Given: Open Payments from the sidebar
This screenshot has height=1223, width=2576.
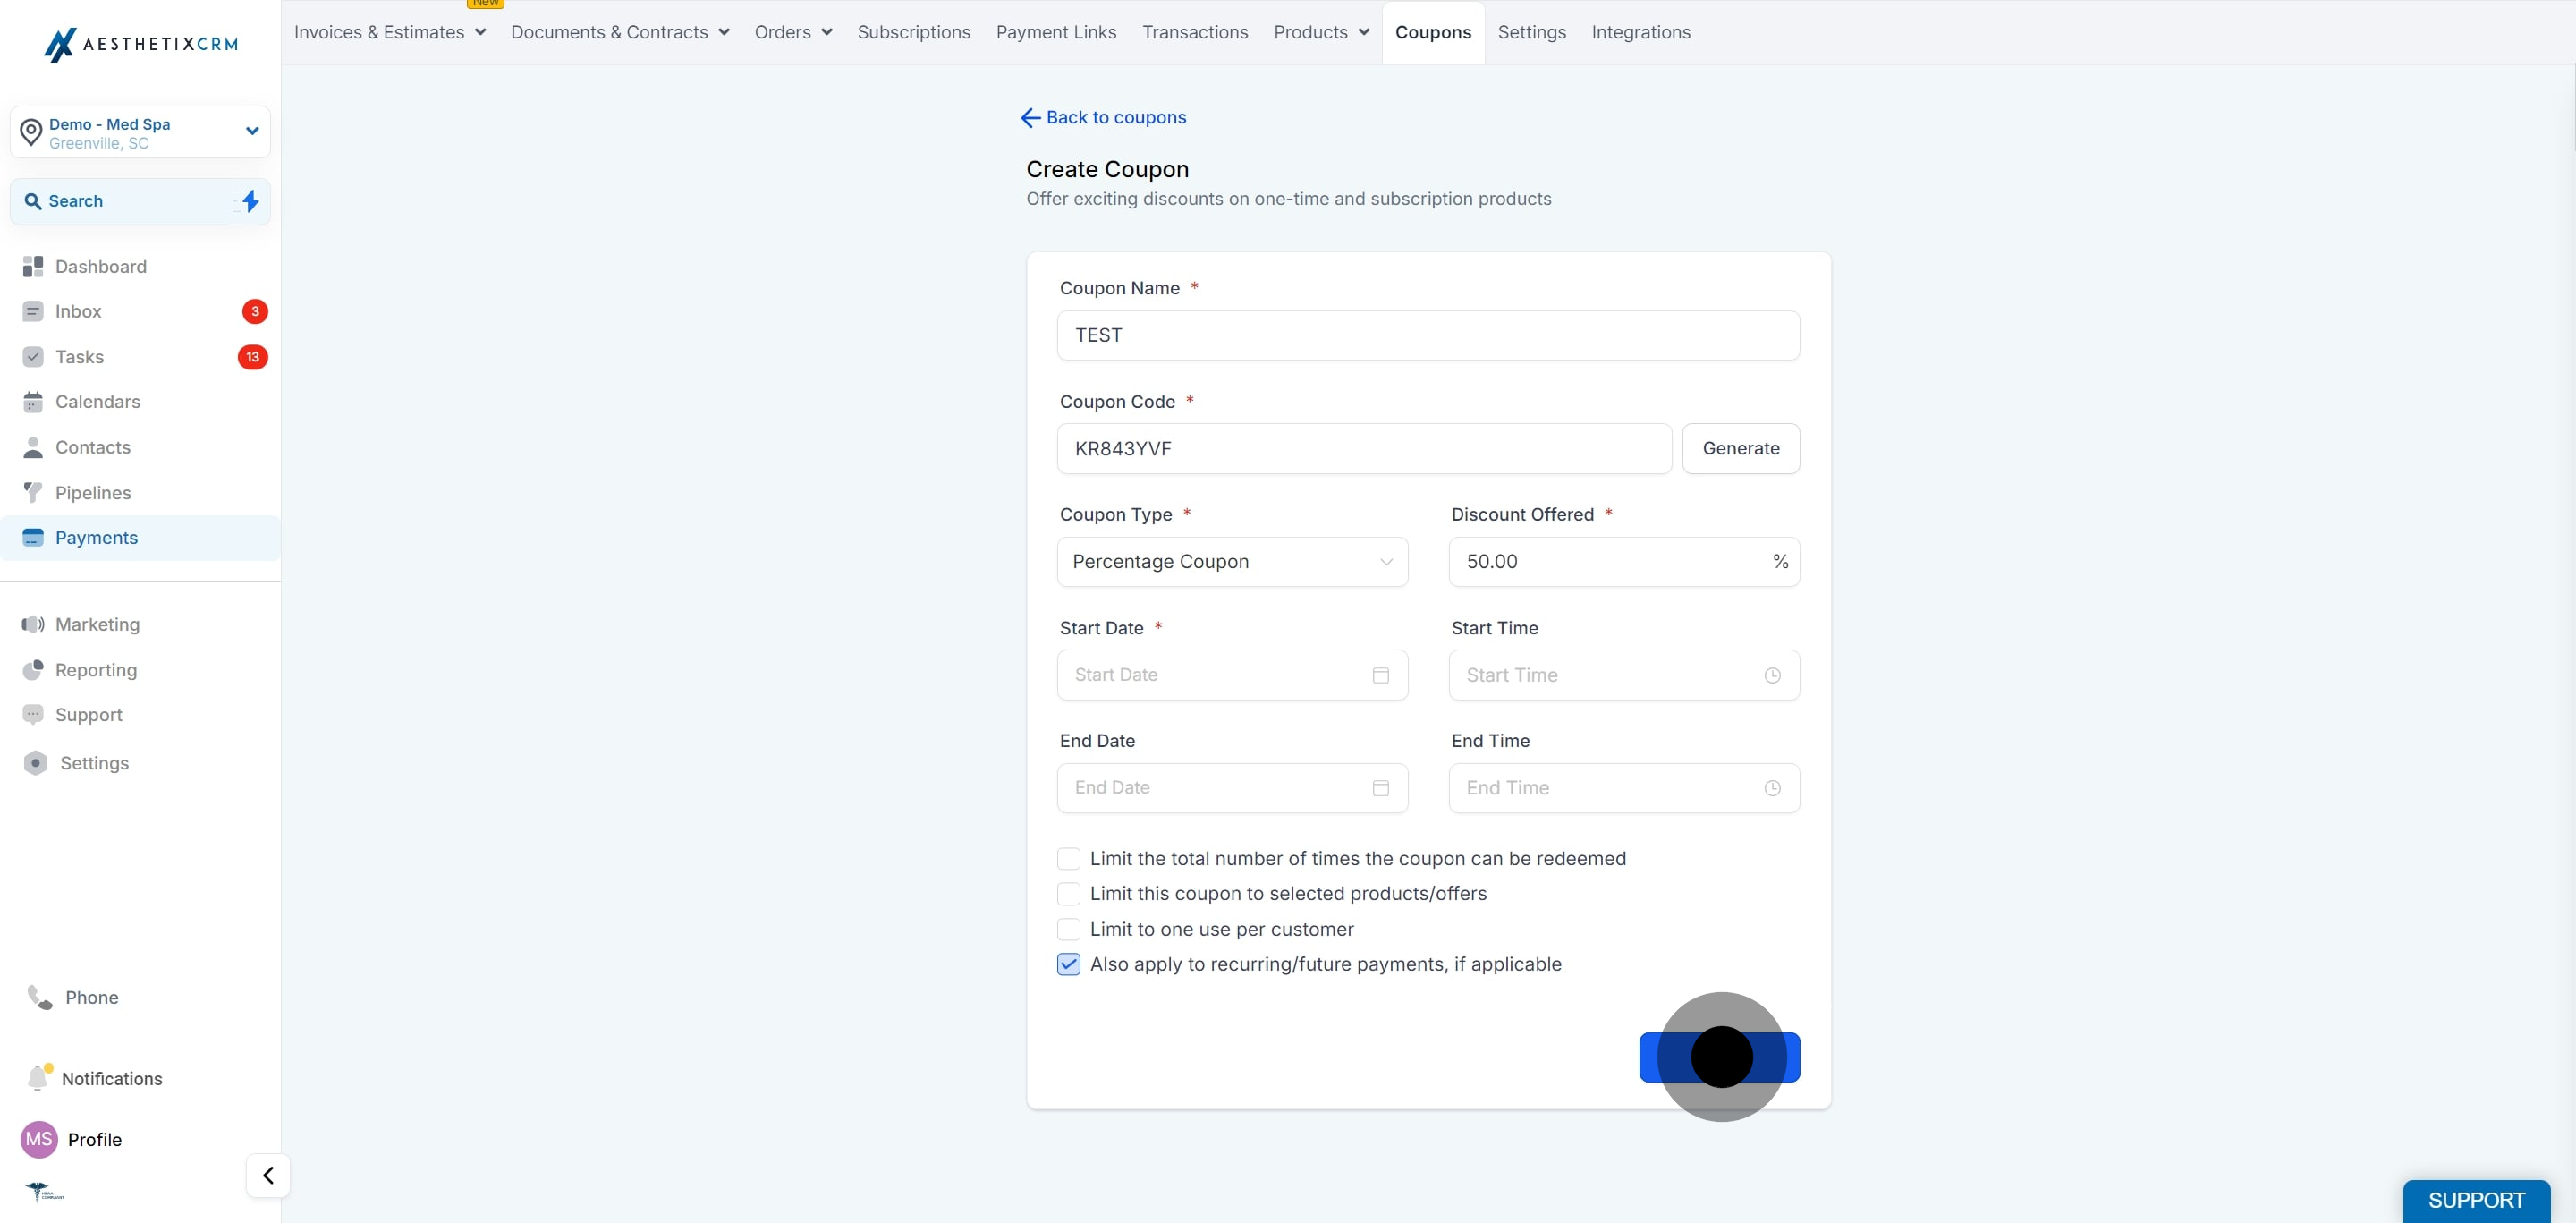Looking at the screenshot, I should [x=140, y=538].
